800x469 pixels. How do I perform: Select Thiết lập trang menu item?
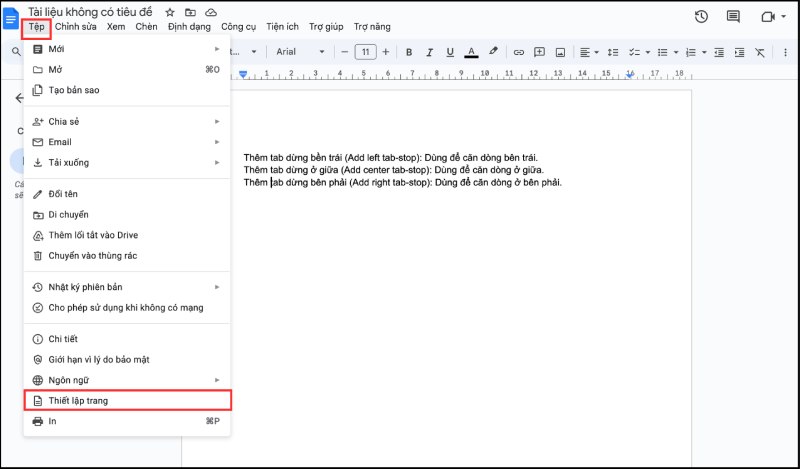coord(126,400)
